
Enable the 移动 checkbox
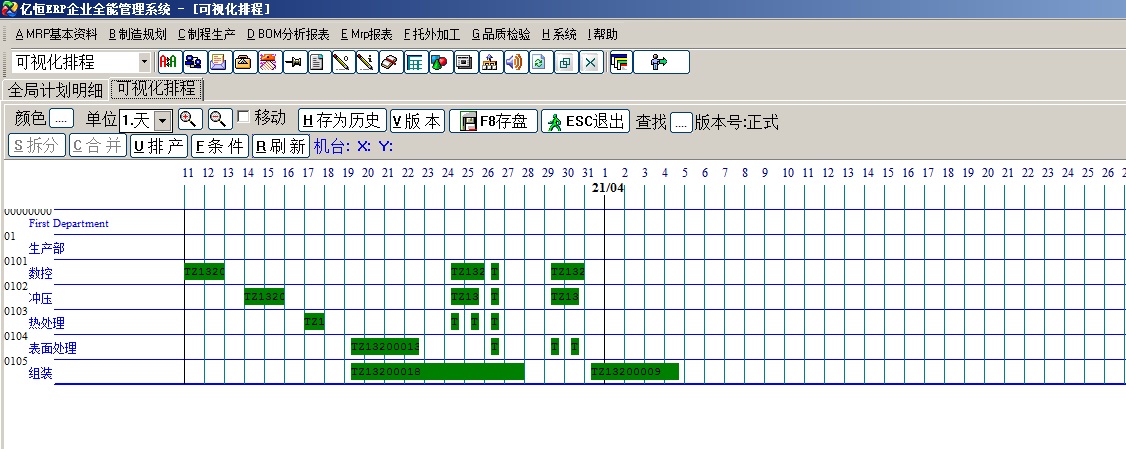[243, 116]
